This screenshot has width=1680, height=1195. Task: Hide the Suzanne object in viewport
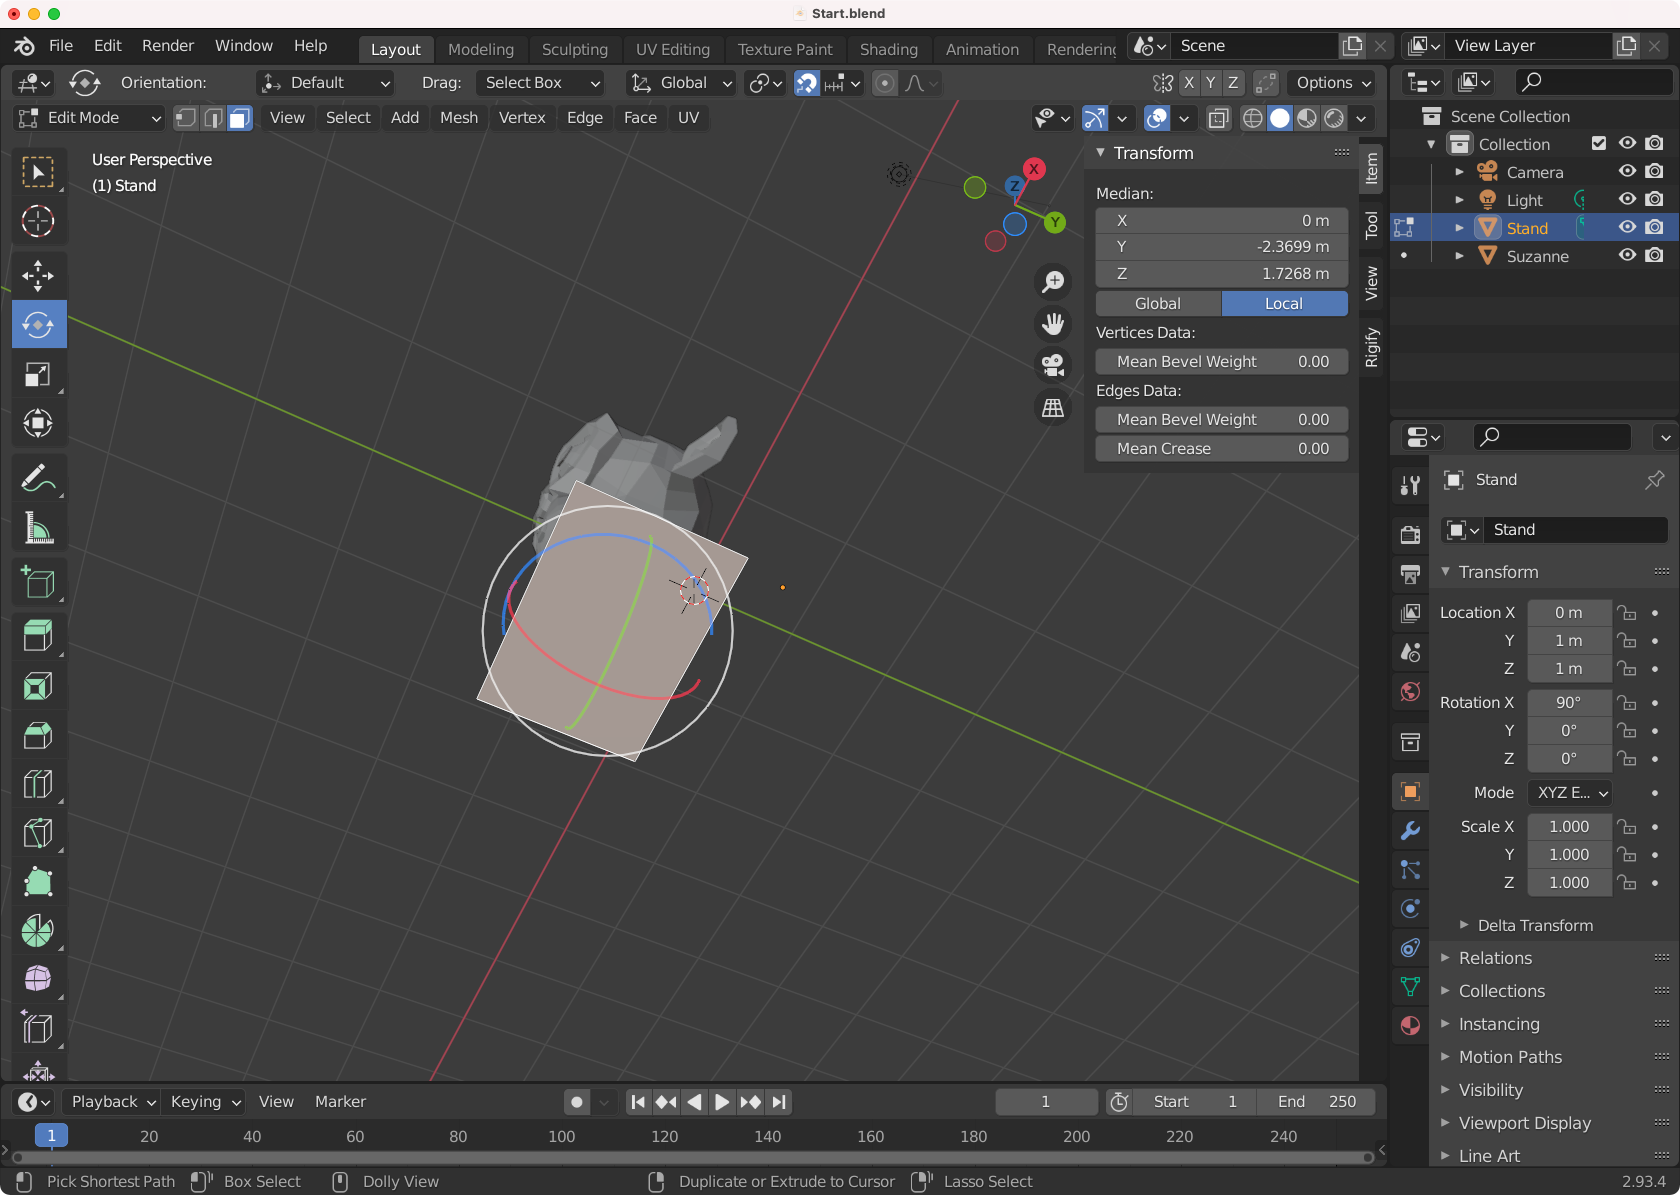click(x=1627, y=256)
